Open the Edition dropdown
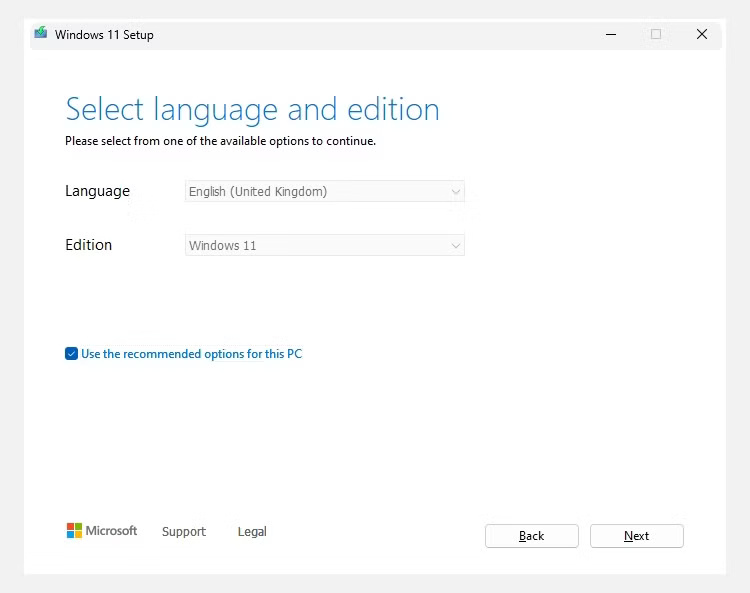 tap(324, 245)
